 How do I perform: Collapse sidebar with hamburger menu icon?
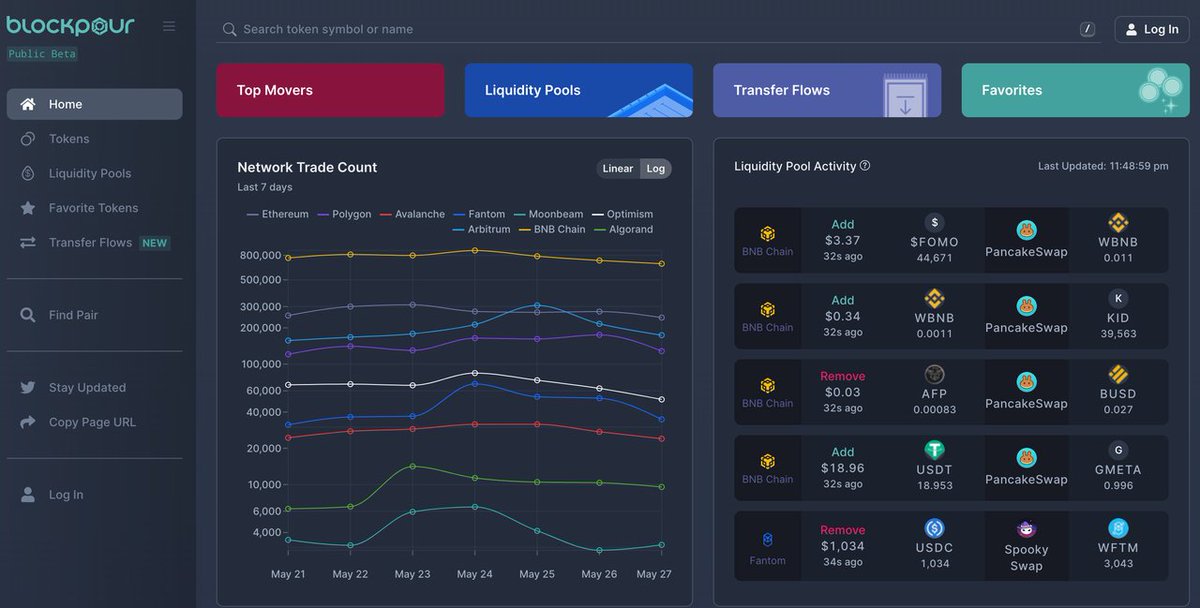pos(169,26)
